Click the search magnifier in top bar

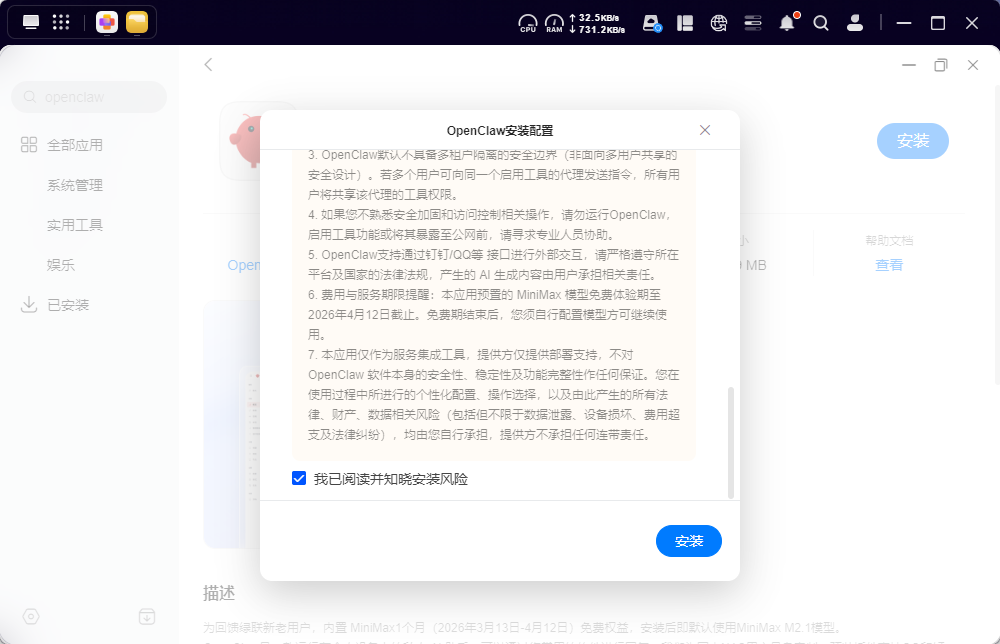pyautogui.click(x=821, y=23)
